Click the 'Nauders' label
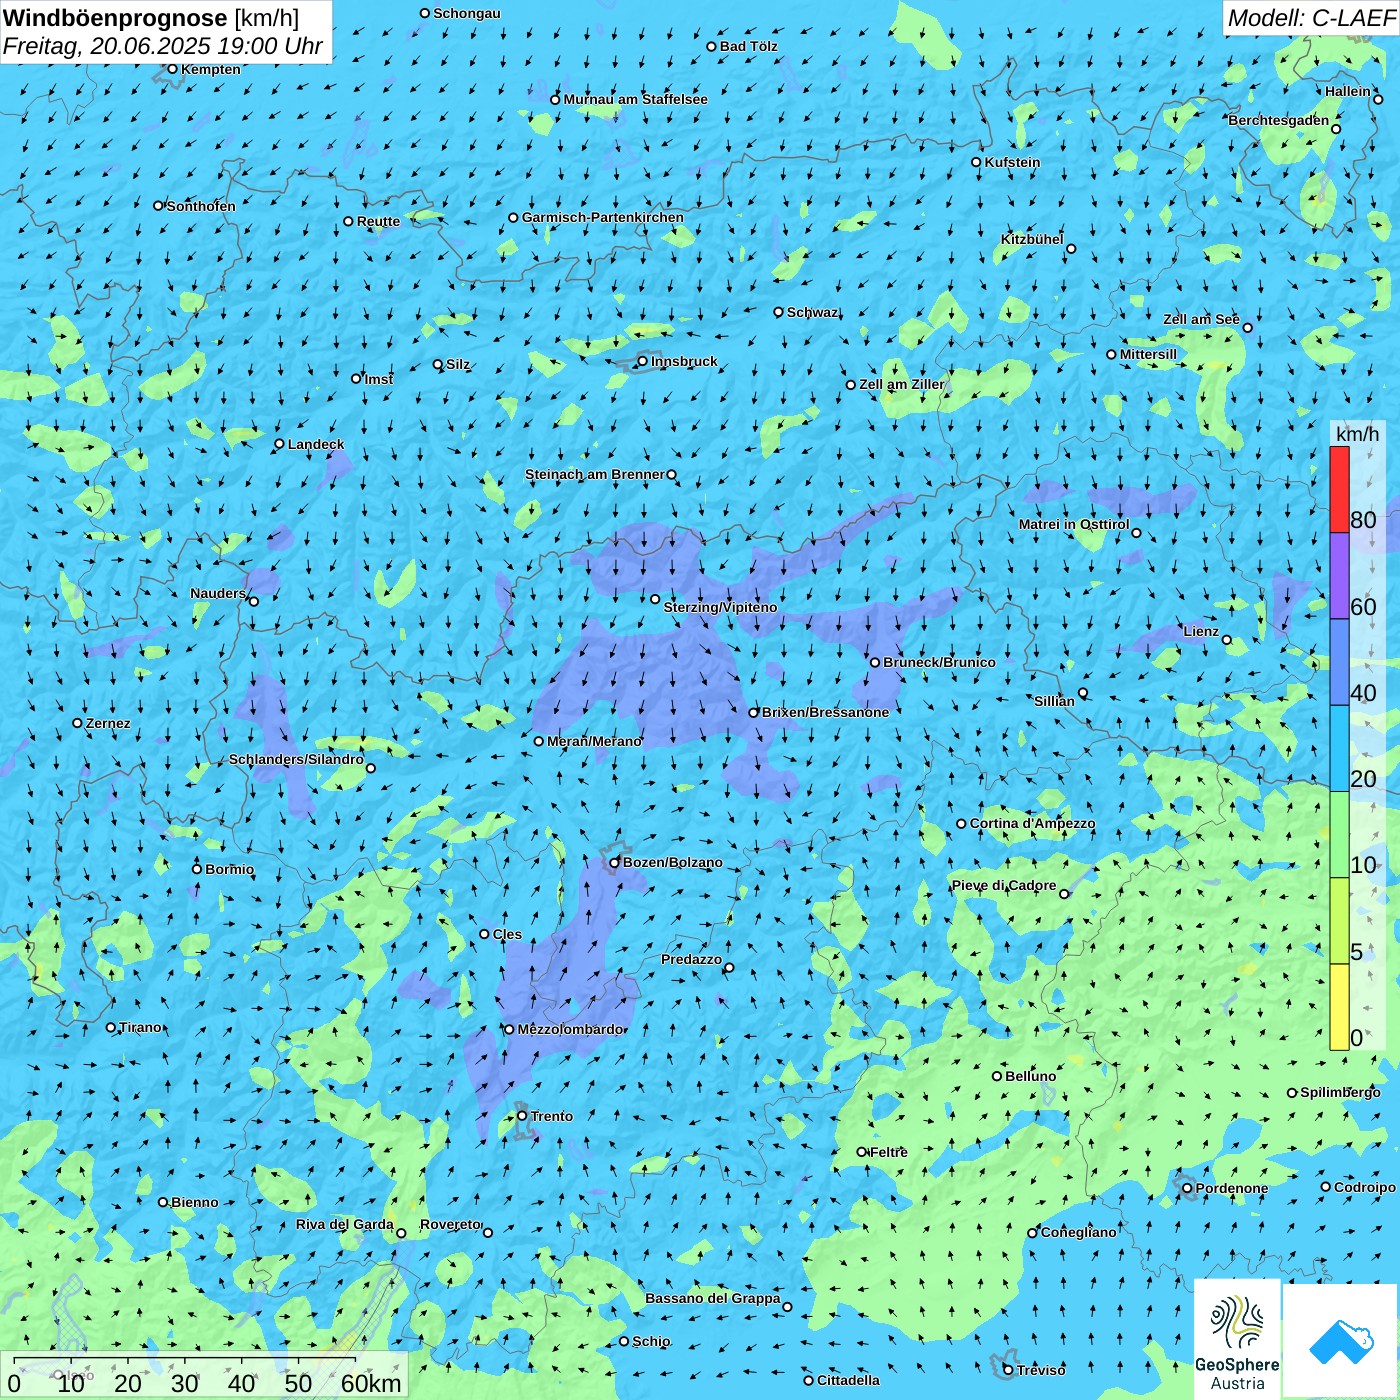 click(x=218, y=593)
